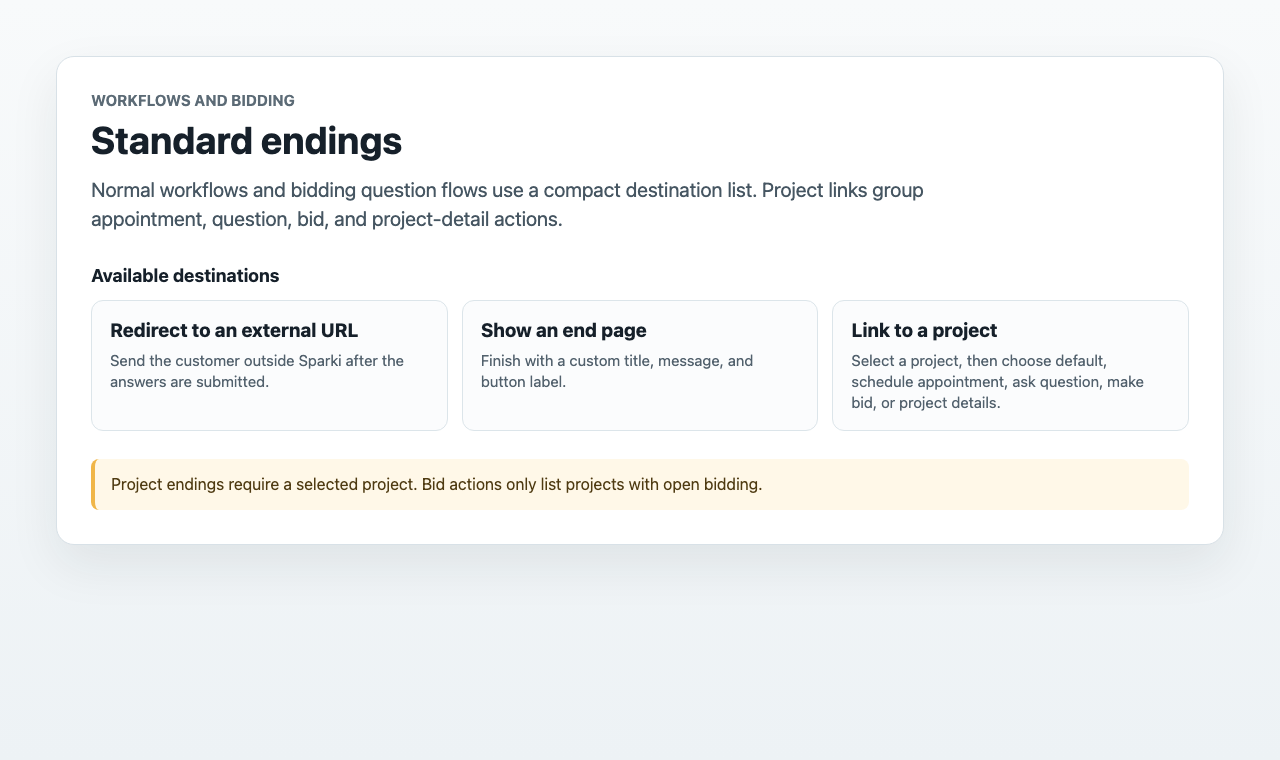
Task: Click the 'Bid actions only list projects' sentence
Action: click(x=592, y=485)
